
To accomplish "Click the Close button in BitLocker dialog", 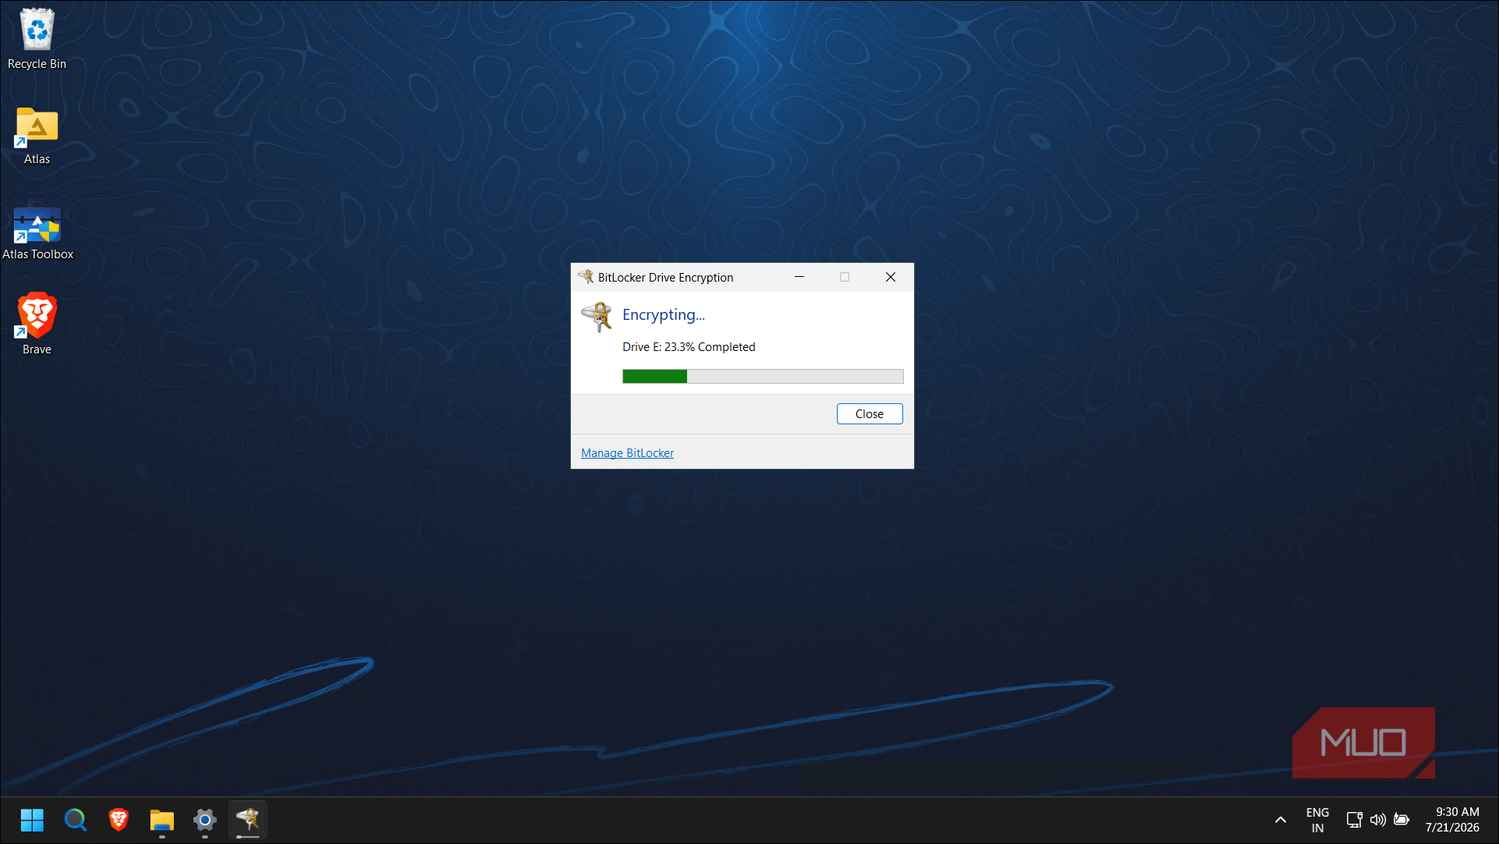I will point(869,414).
